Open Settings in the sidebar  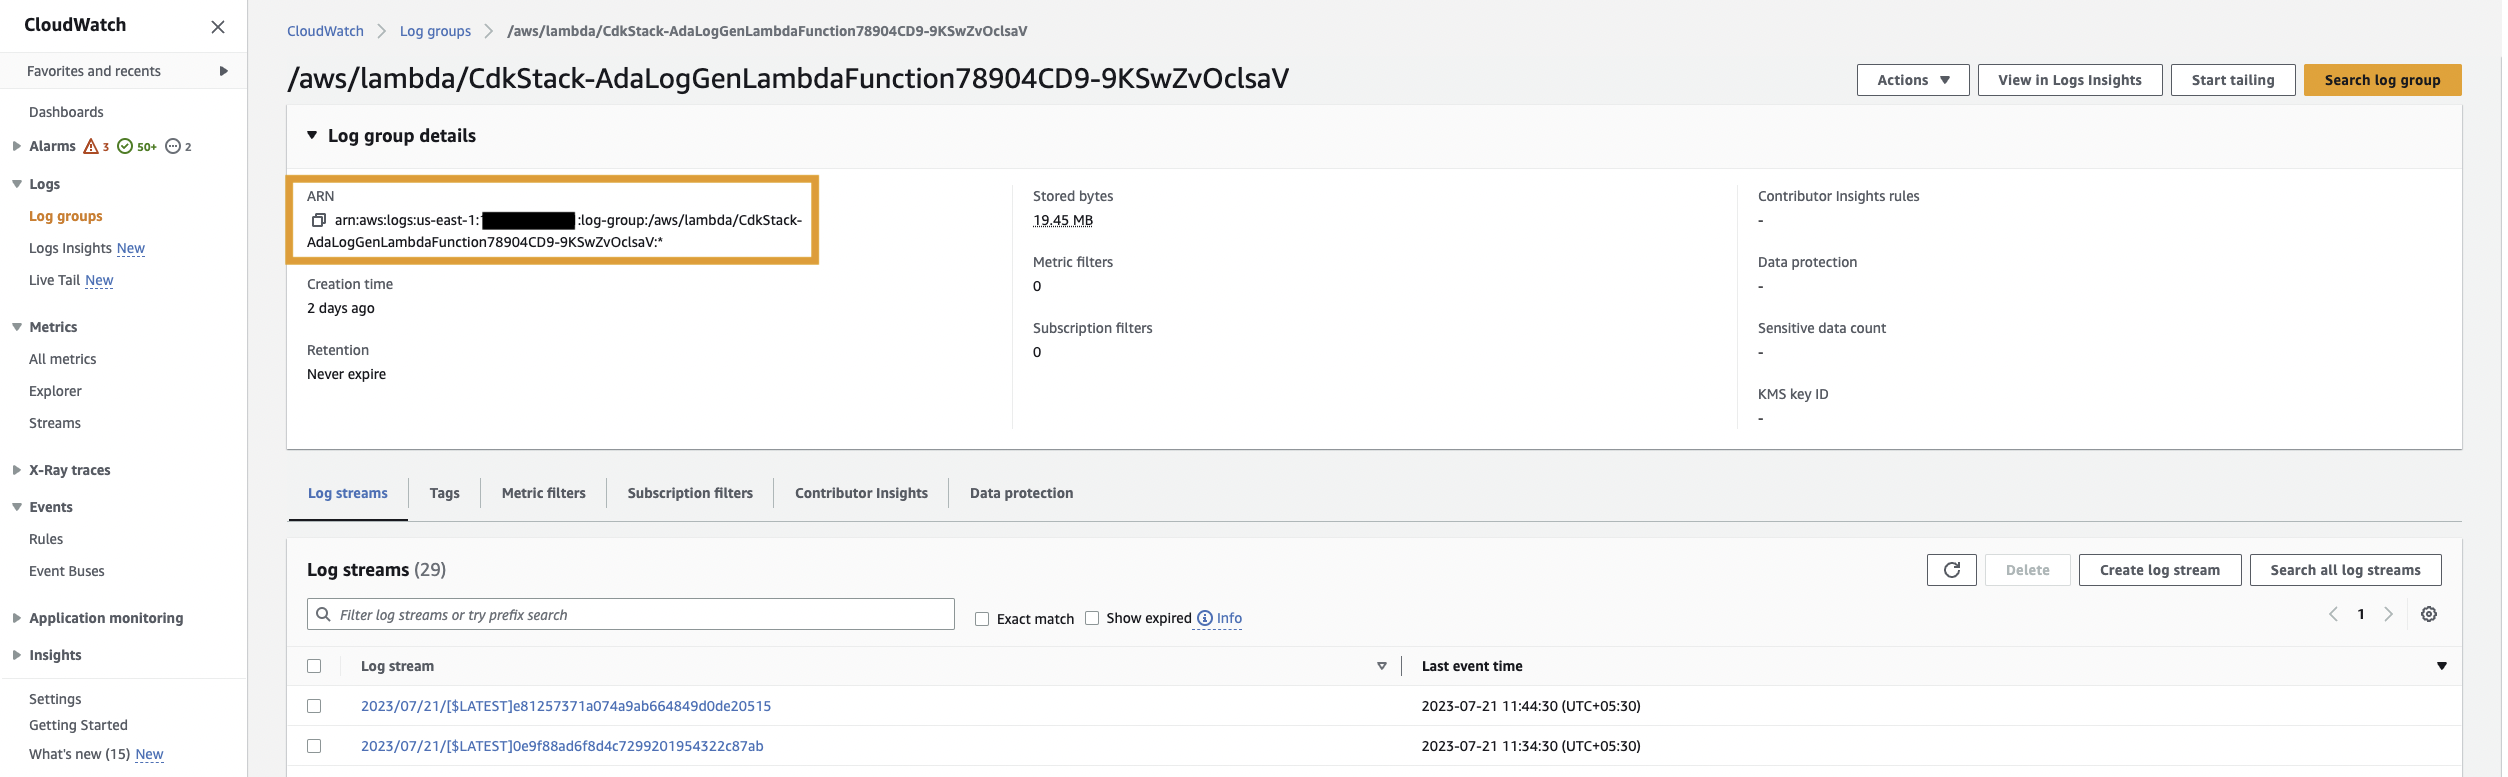55,699
